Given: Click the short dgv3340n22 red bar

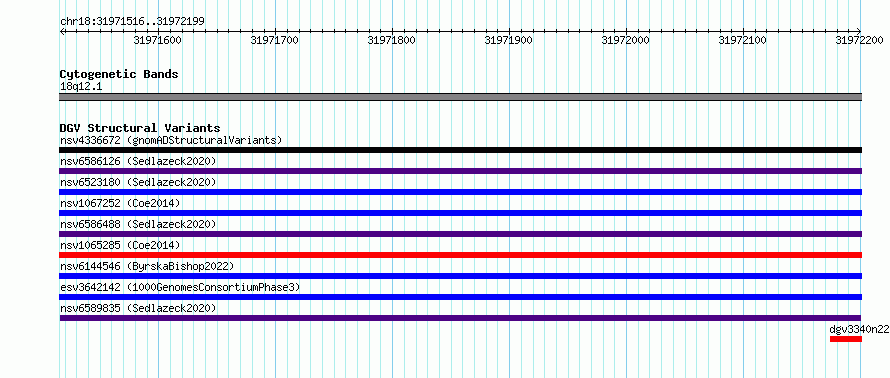Looking at the screenshot, I should click(846, 339).
